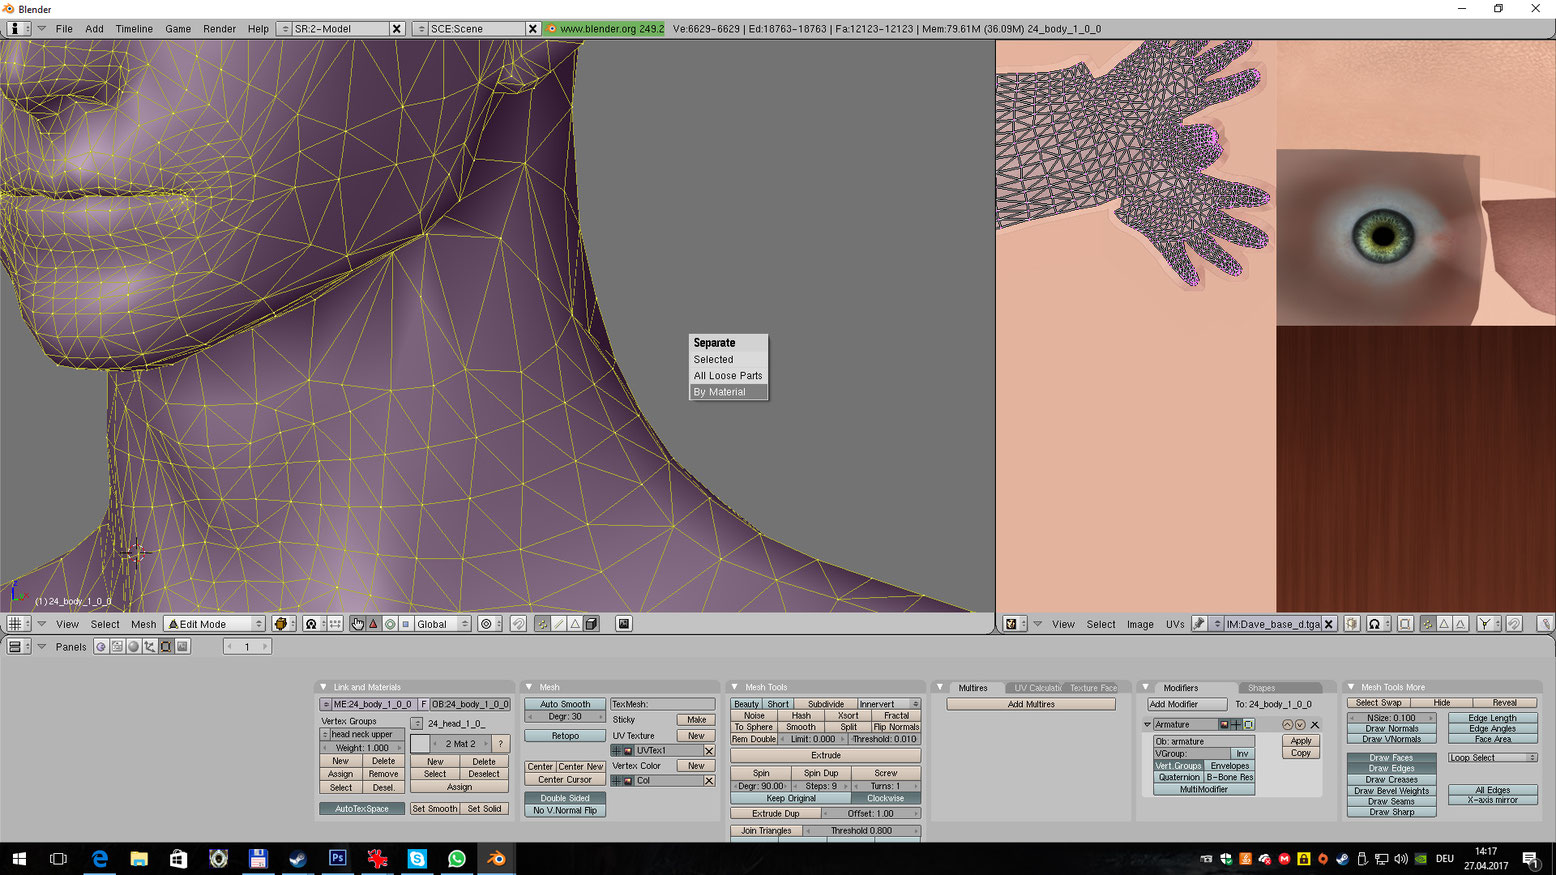Switch to the Shapes tab
The image size is (1556, 875).
1261,688
